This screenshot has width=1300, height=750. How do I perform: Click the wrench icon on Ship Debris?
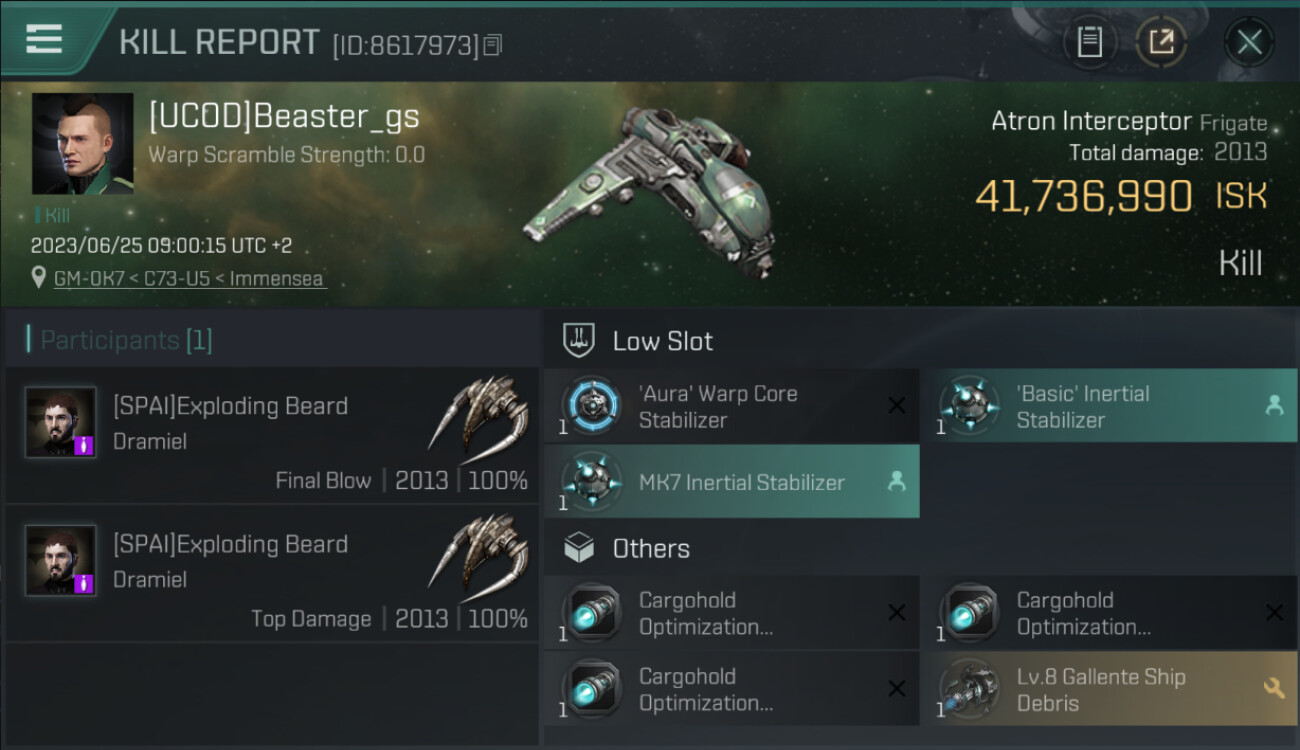[1274, 687]
